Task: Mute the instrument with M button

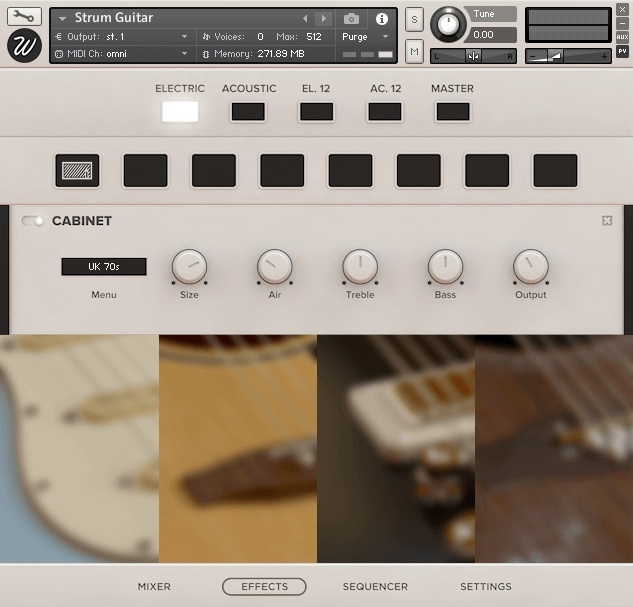Action: pos(414,49)
